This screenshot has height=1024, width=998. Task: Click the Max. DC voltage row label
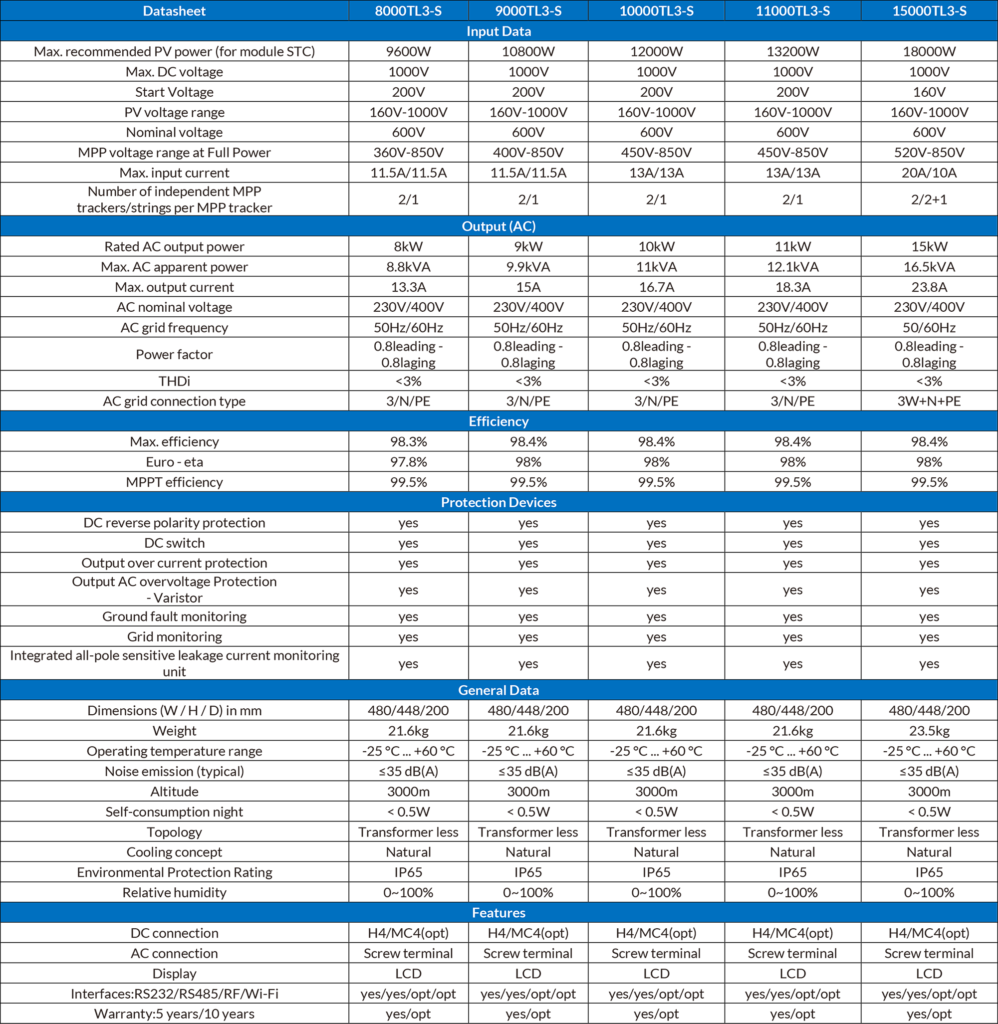coord(174,72)
